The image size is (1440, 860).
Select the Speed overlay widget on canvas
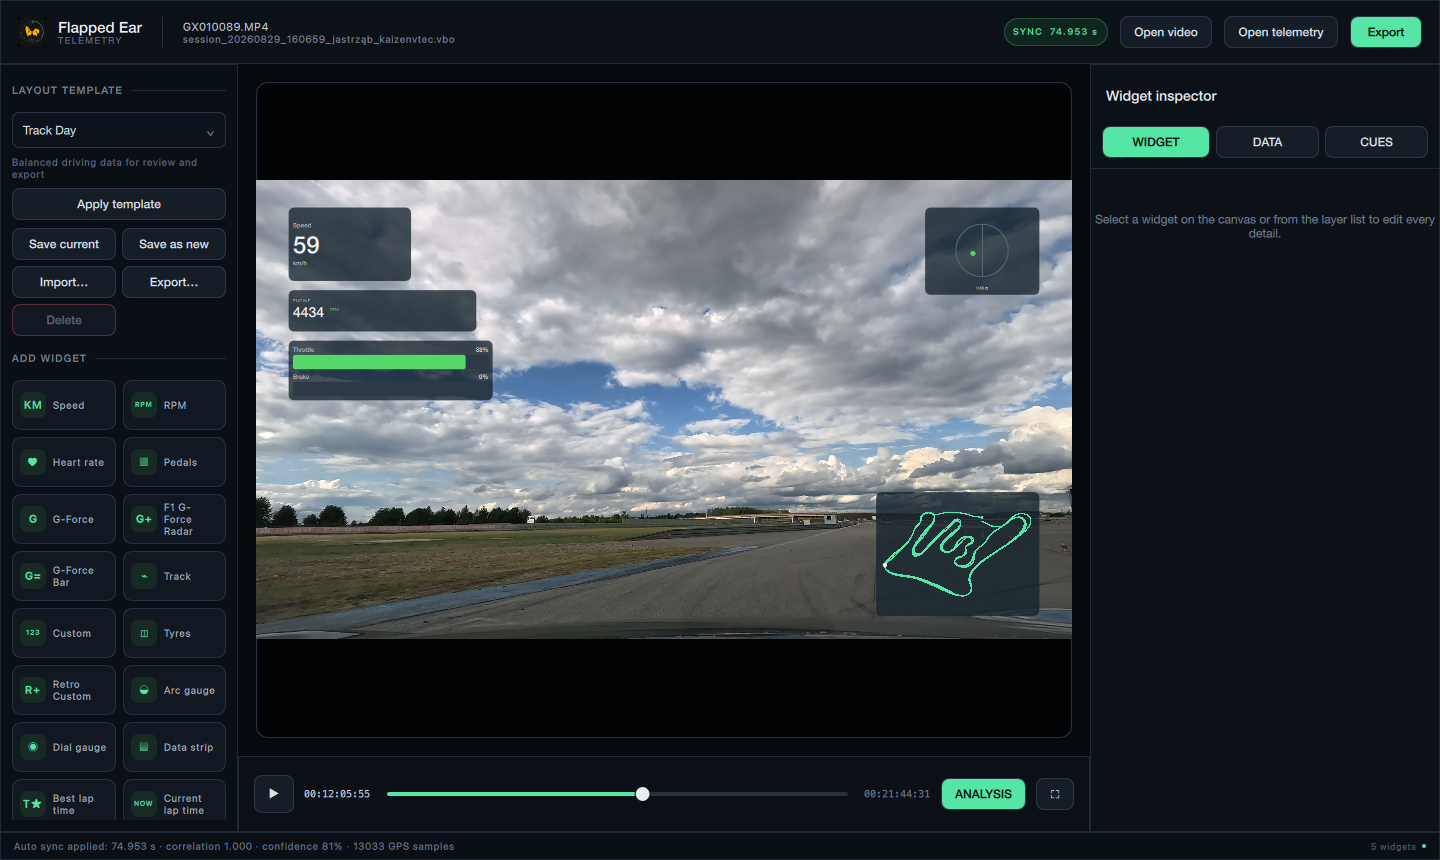tap(350, 244)
